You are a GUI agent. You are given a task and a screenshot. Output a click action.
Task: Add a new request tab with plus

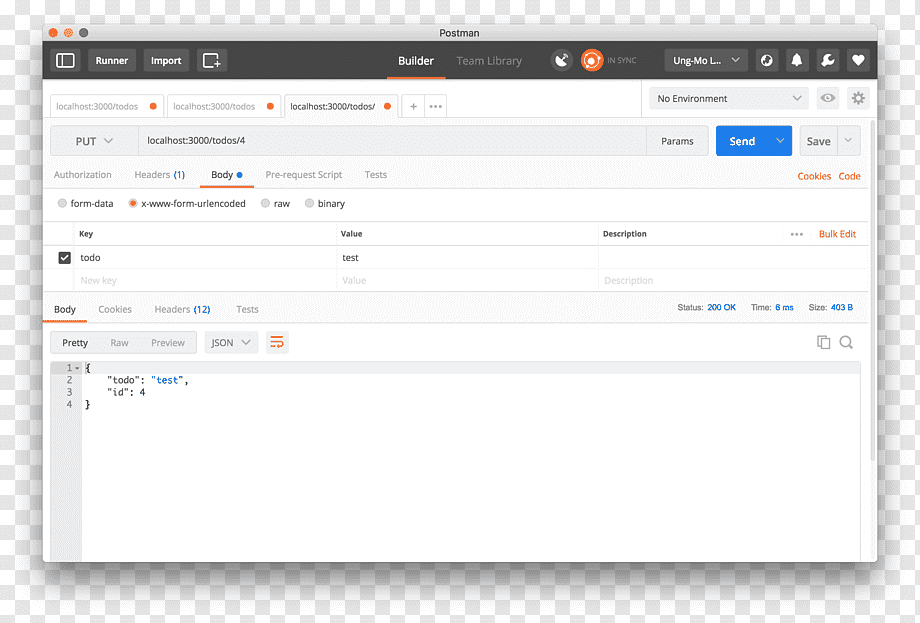413,106
